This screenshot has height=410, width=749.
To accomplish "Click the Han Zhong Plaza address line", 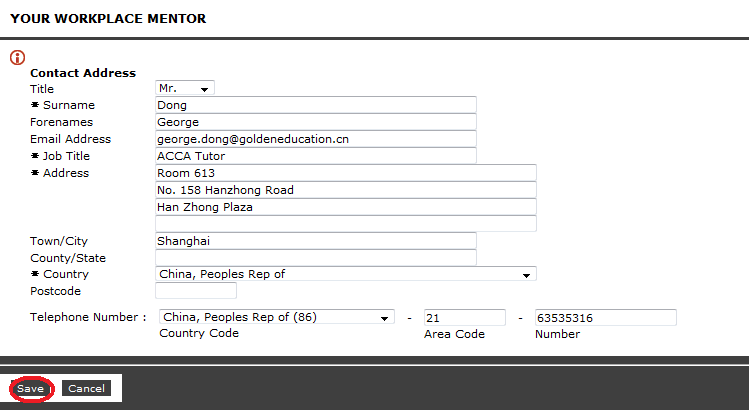I will point(346,207).
